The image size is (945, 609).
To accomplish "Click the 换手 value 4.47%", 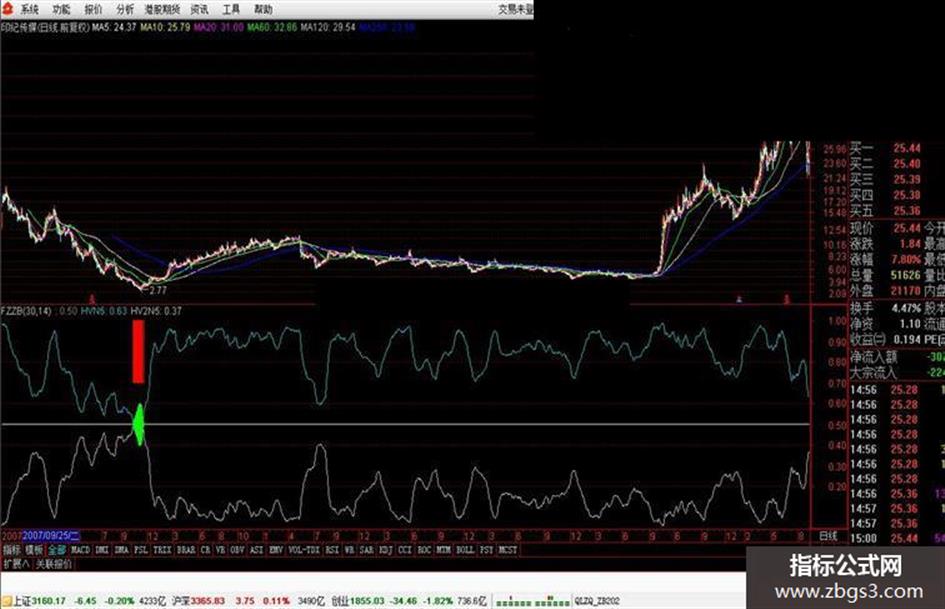I will coord(906,308).
